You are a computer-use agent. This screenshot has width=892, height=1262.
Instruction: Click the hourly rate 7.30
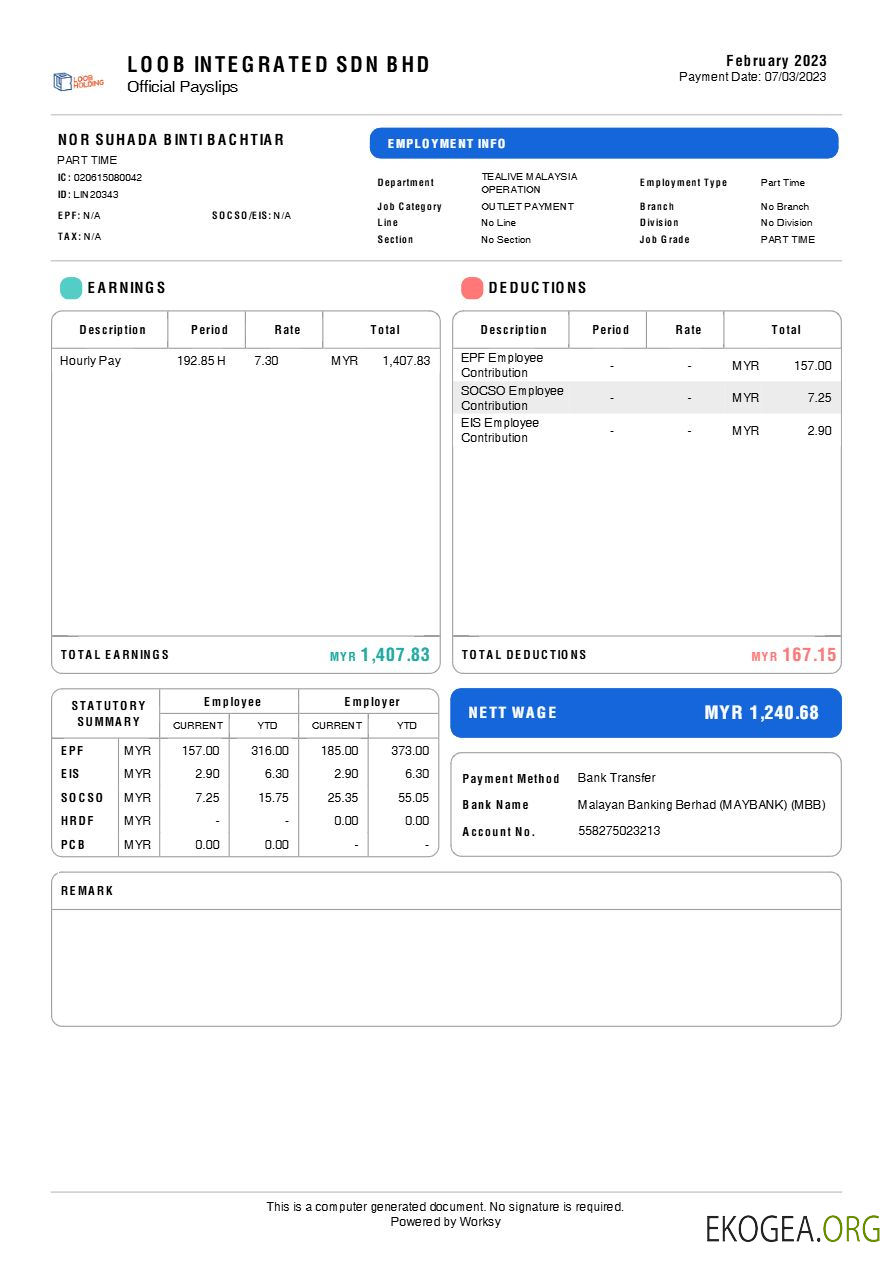266,361
